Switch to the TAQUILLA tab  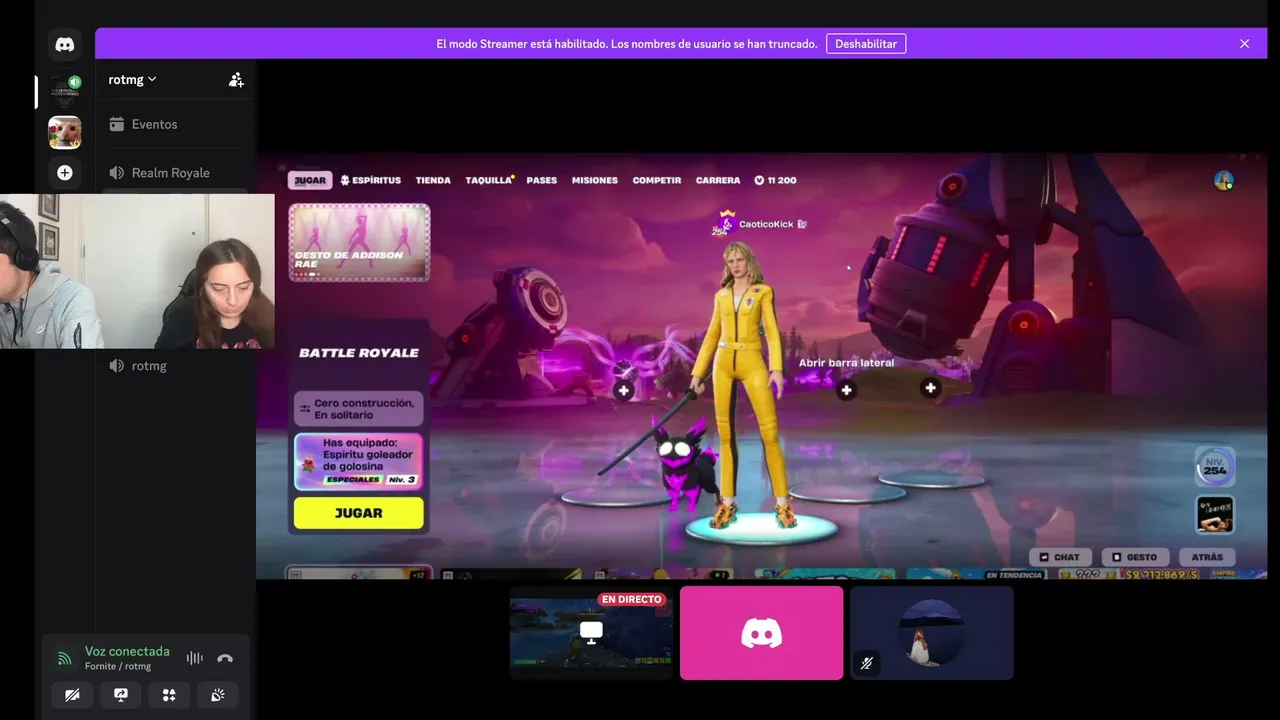(489, 180)
